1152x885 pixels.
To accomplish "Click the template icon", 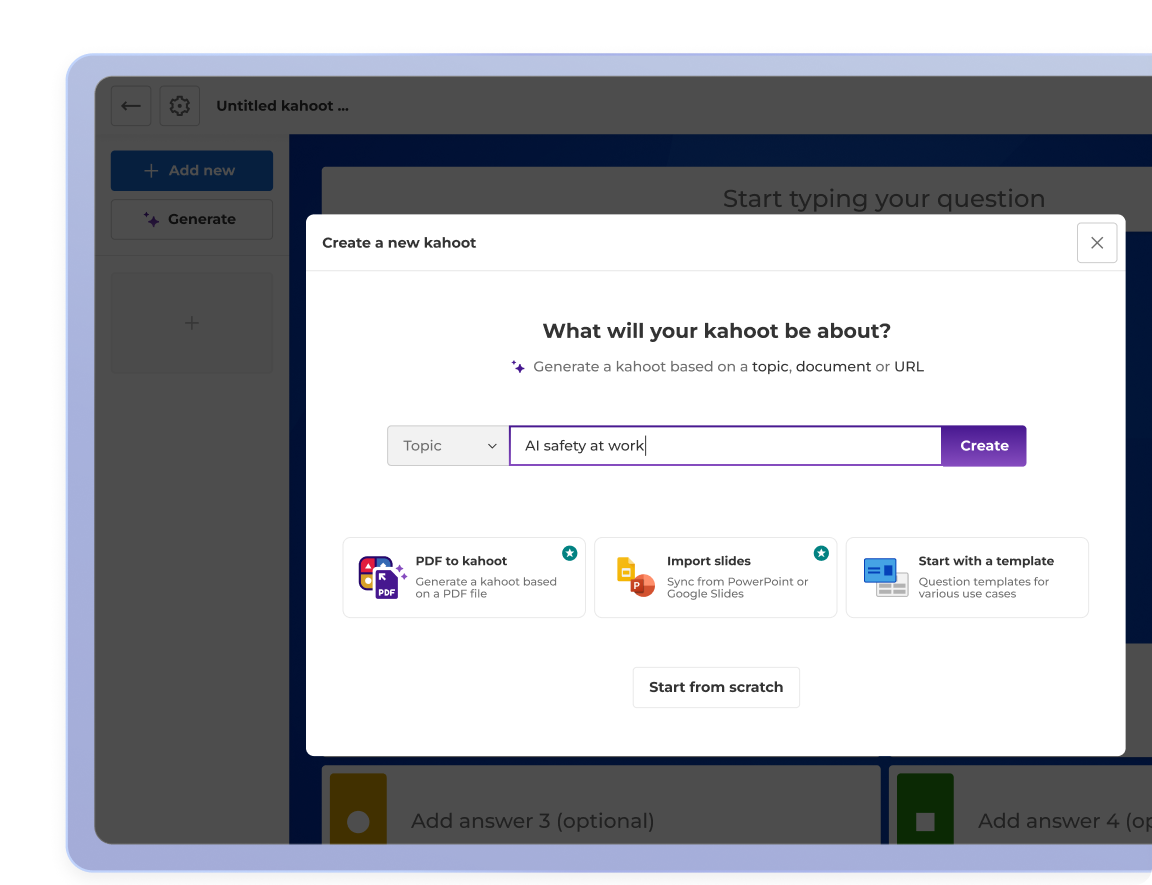I will [885, 577].
